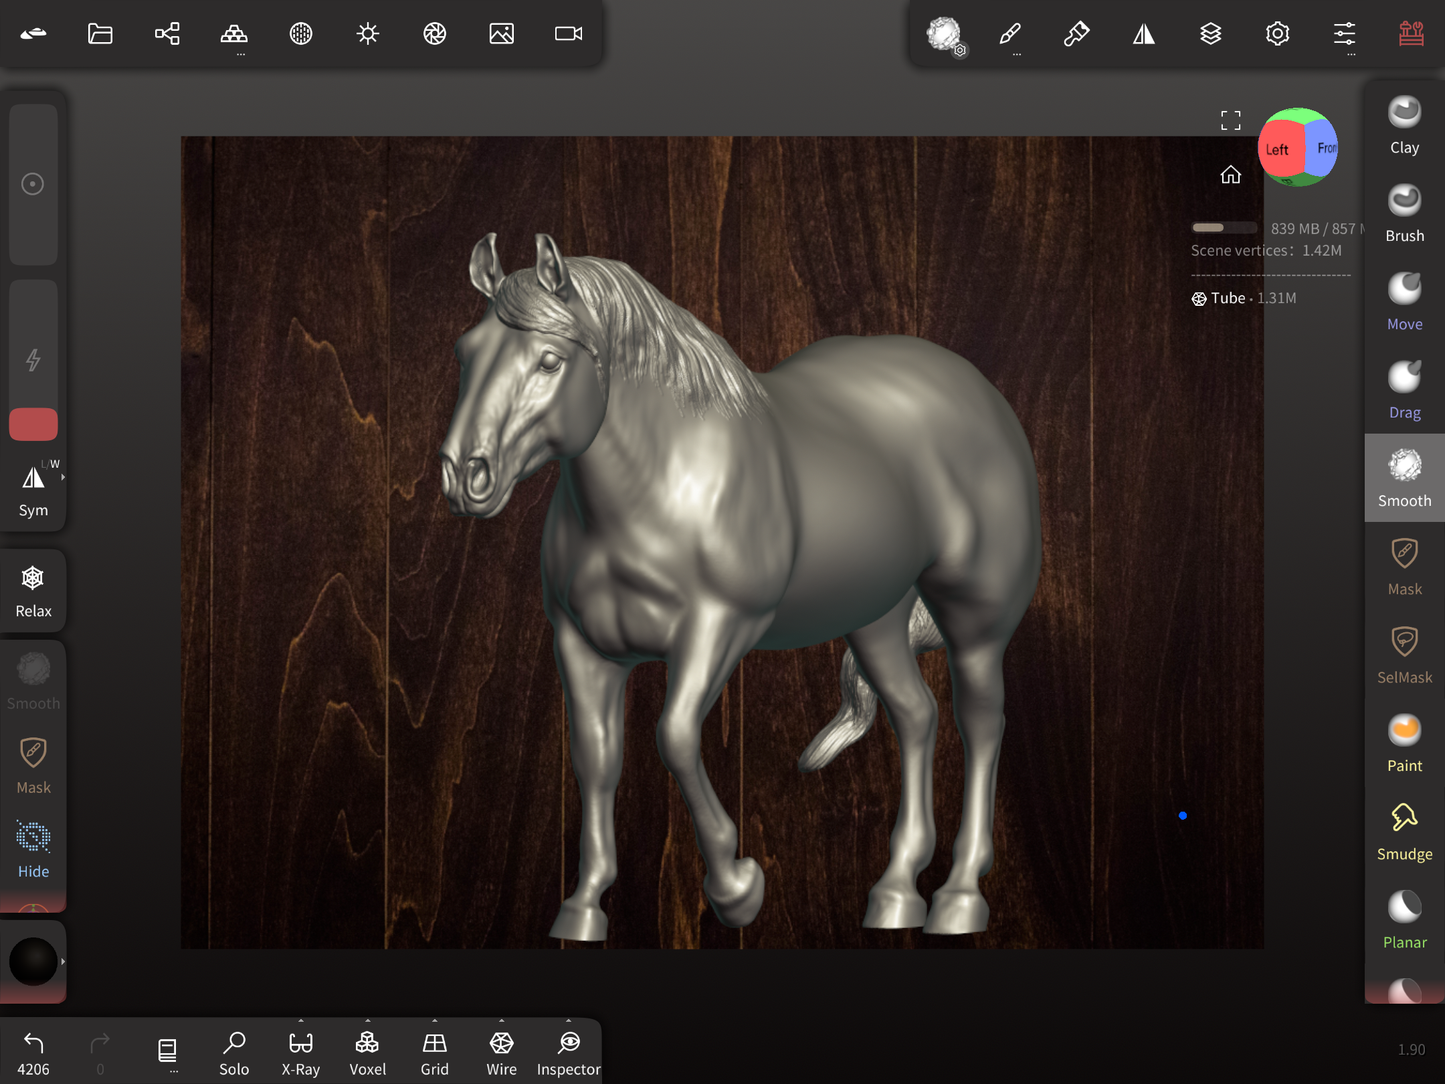
Task: Expand the symmetry options arrow beside Sym
Action: [x=63, y=478]
